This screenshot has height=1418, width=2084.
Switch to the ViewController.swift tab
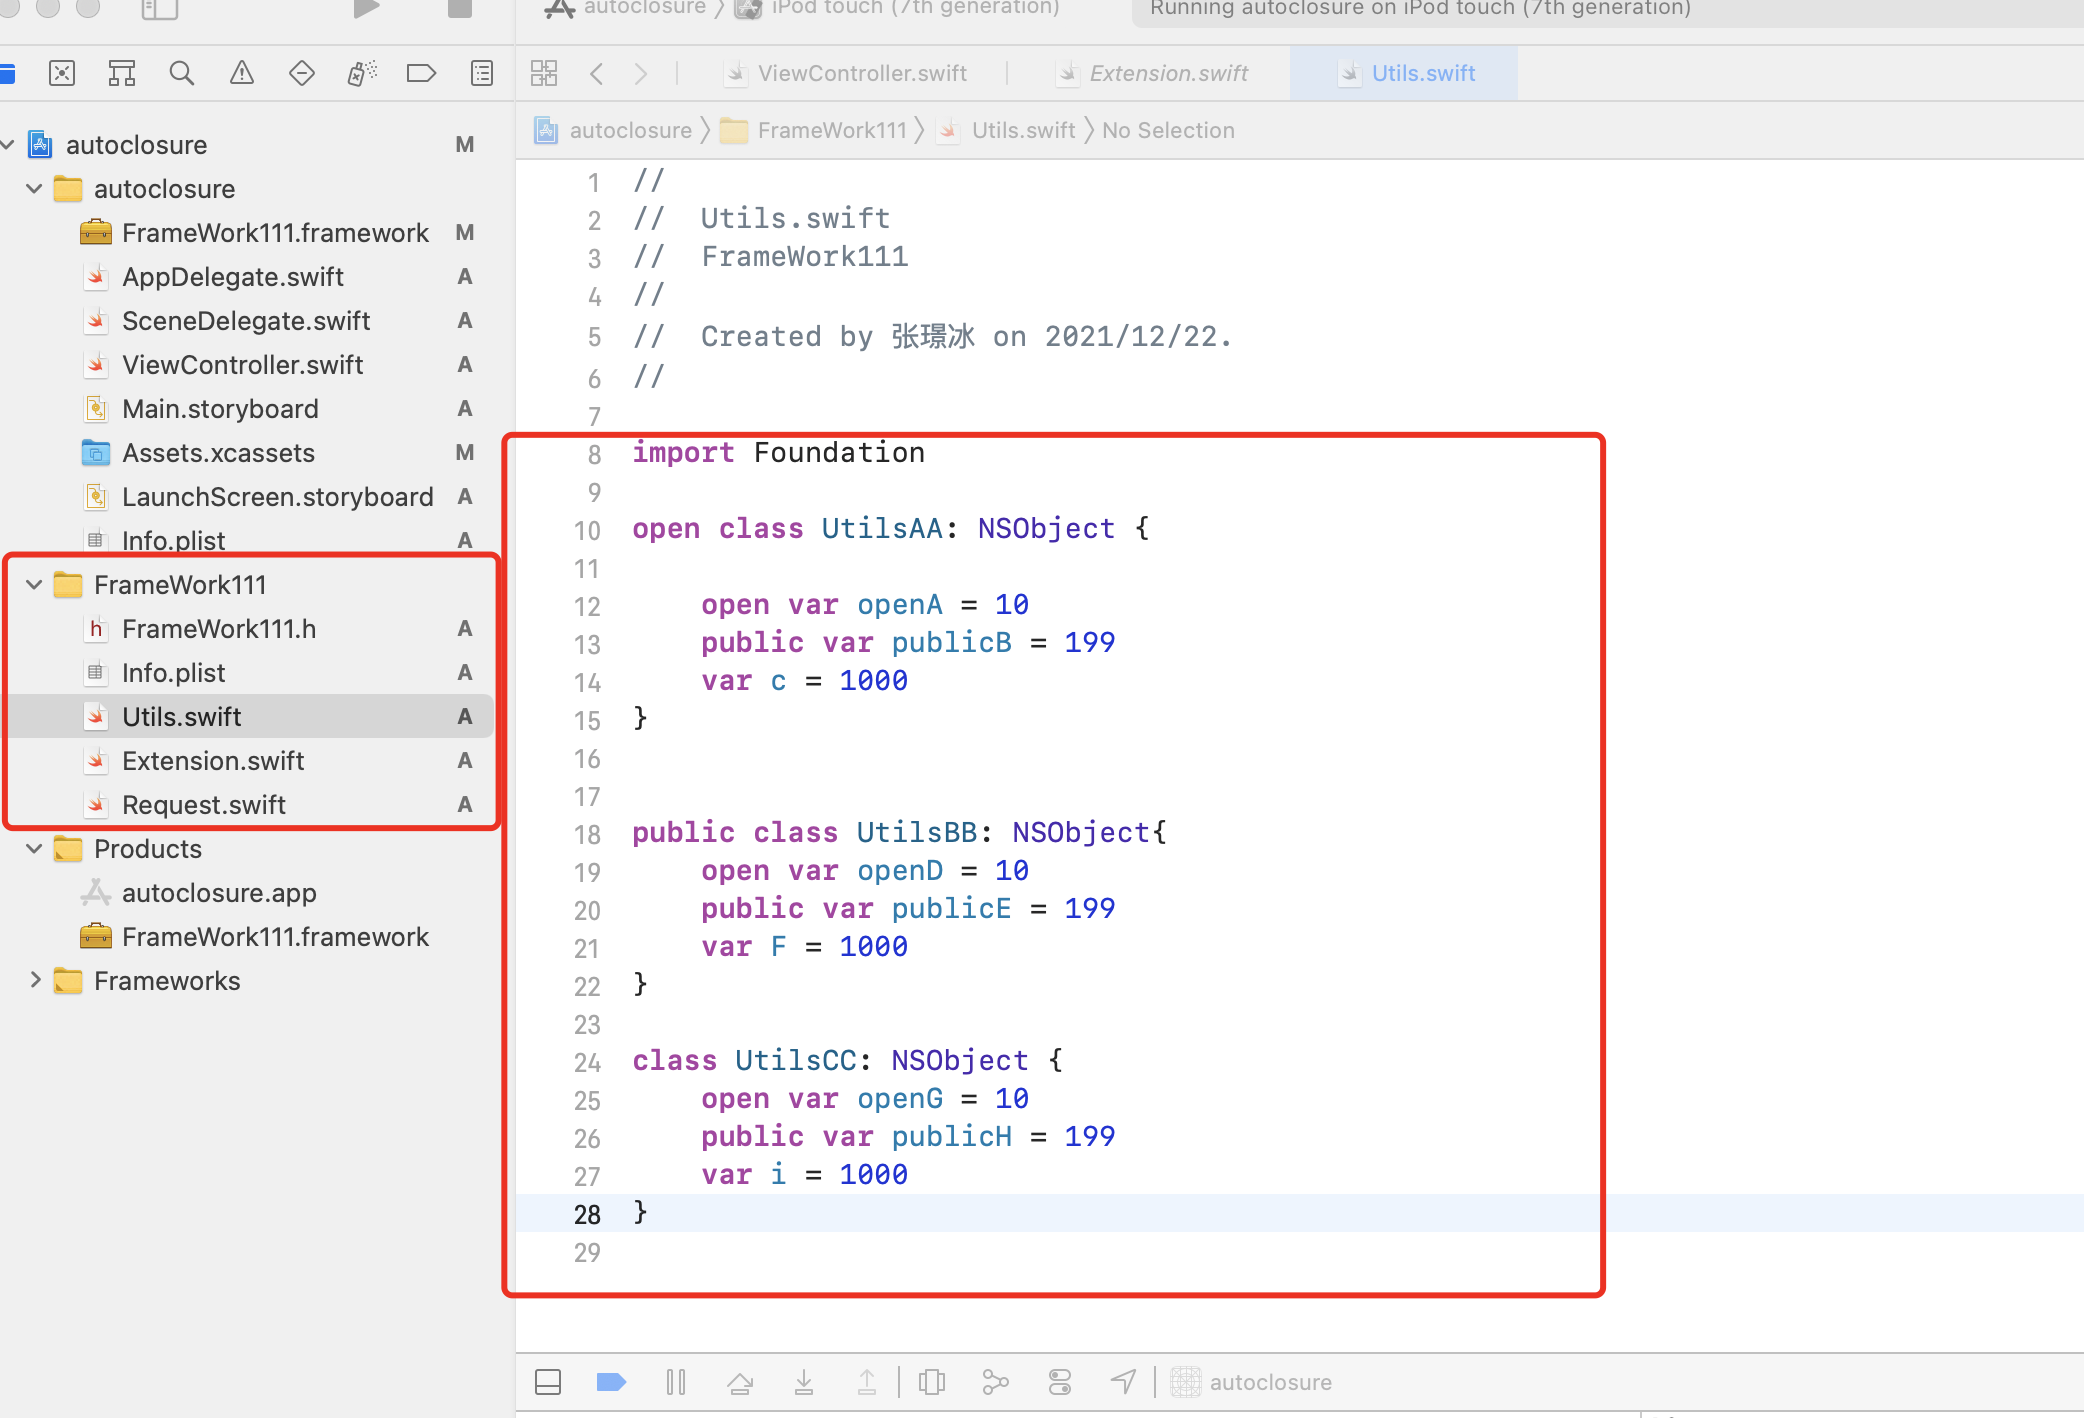coord(854,73)
